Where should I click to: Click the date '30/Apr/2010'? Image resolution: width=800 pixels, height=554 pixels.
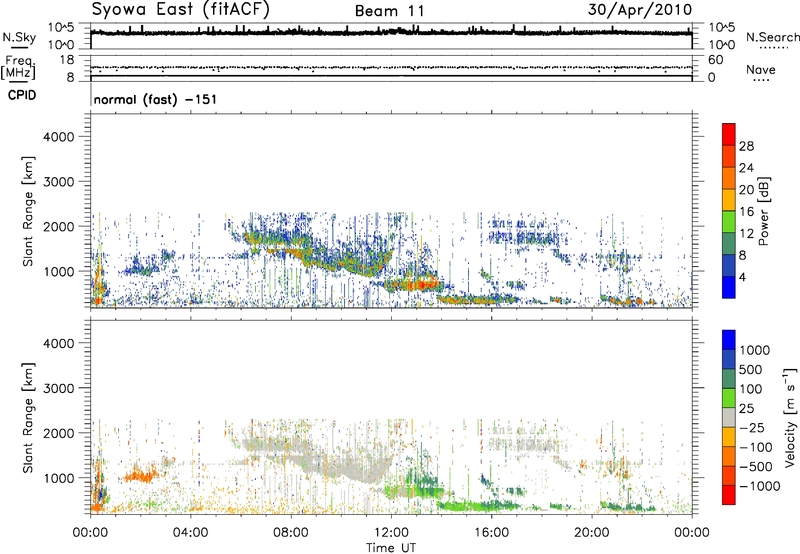pos(639,10)
